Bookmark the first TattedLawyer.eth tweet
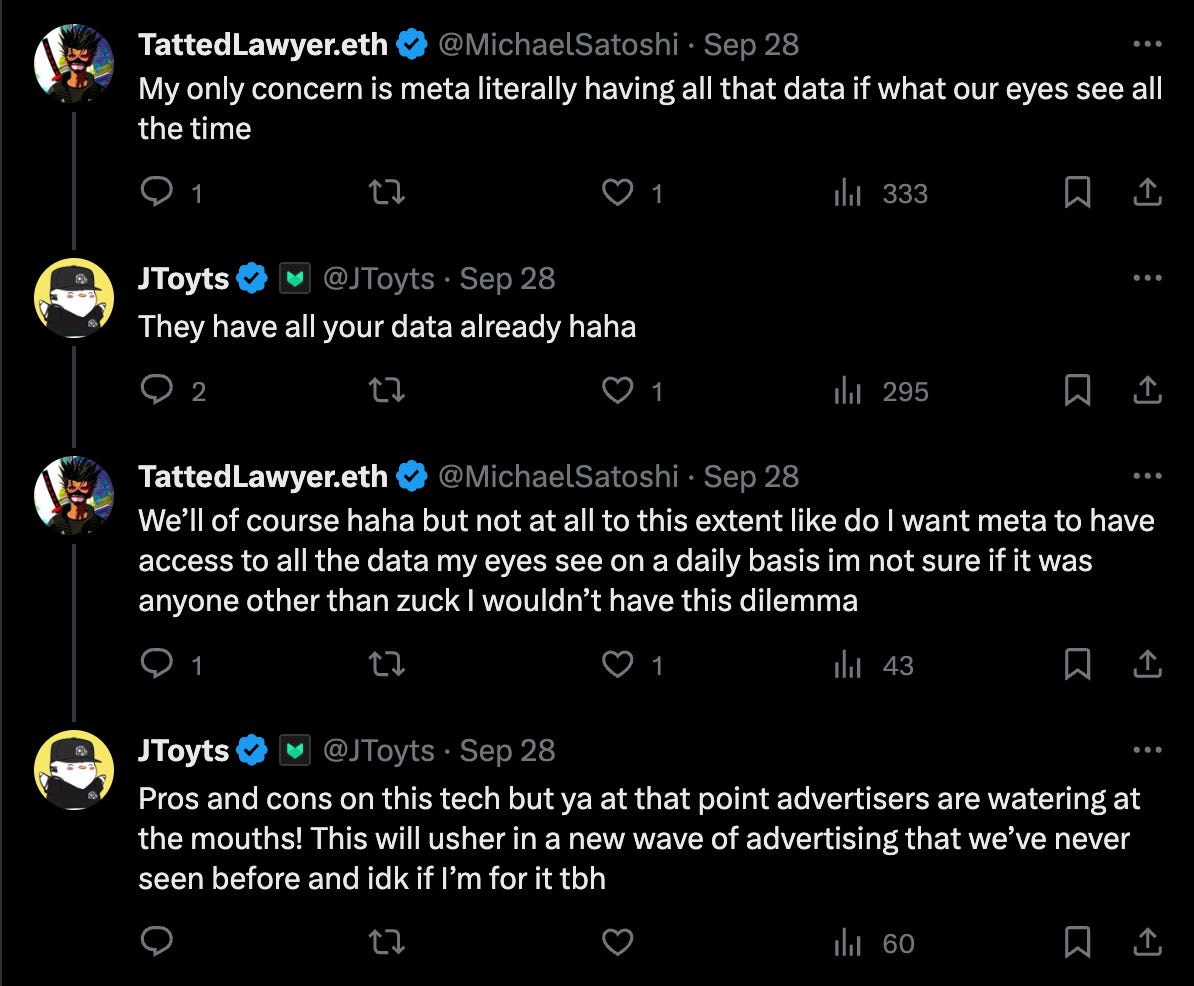Screen dimensions: 1194x986 point(1077,192)
